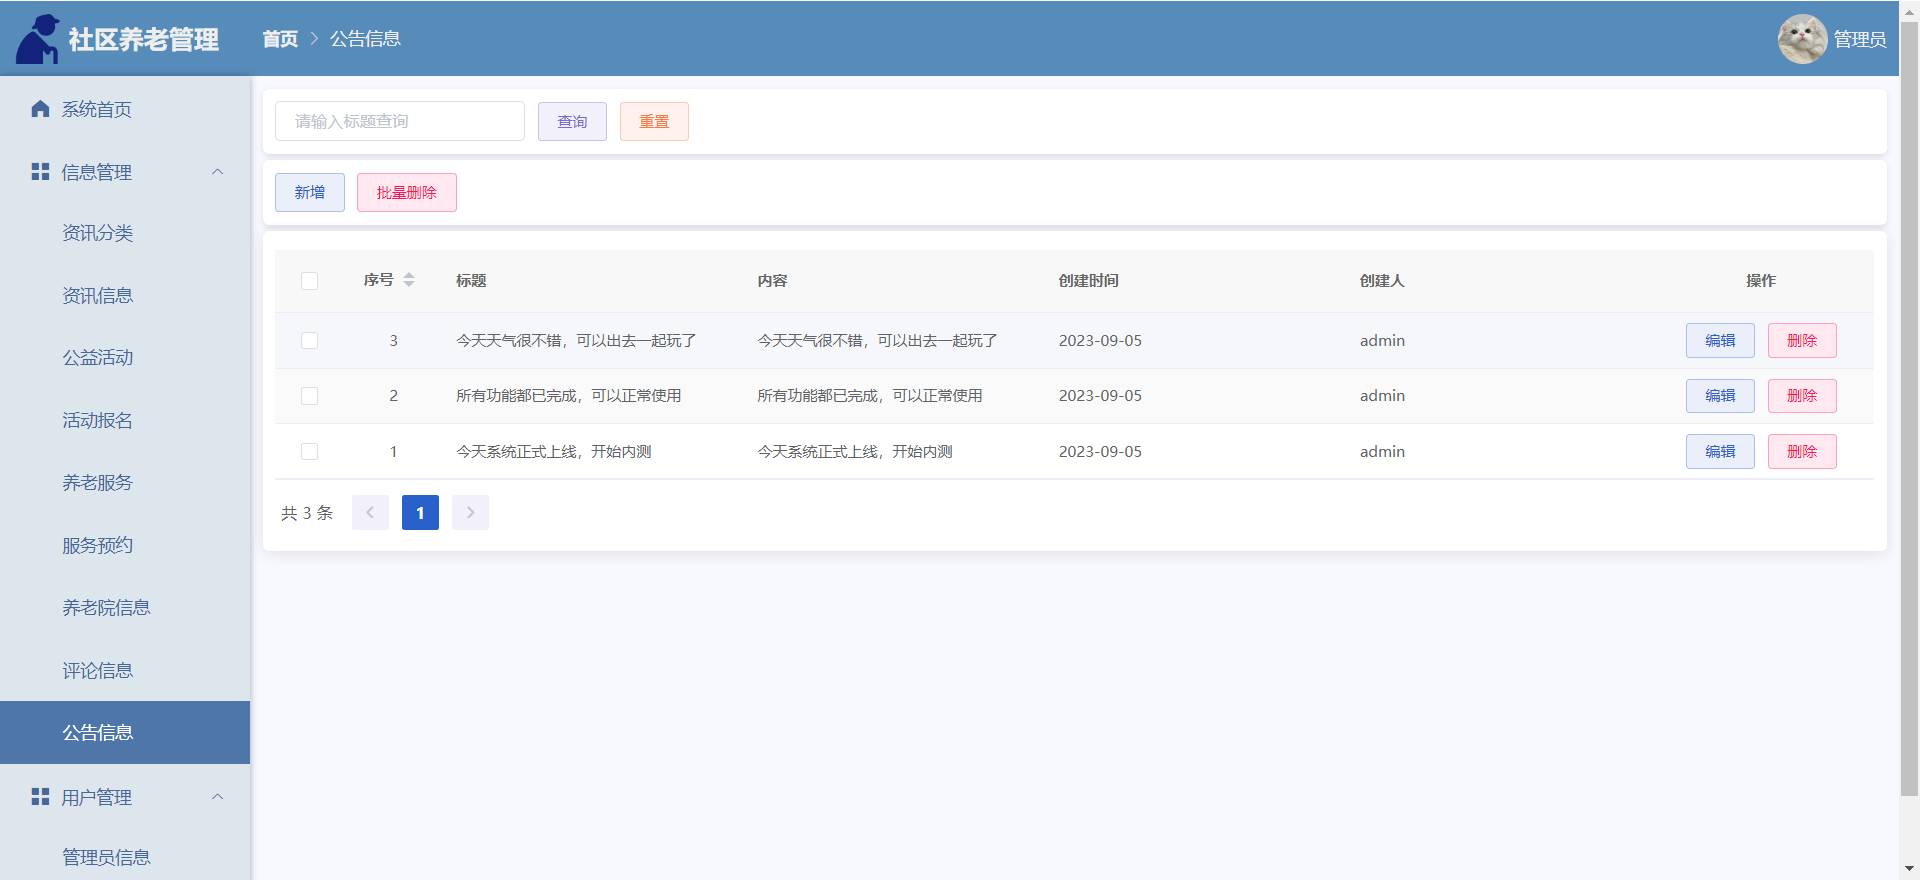Click the 标题 column header
Viewport: 1920px width, 880px height.
(471, 281)
